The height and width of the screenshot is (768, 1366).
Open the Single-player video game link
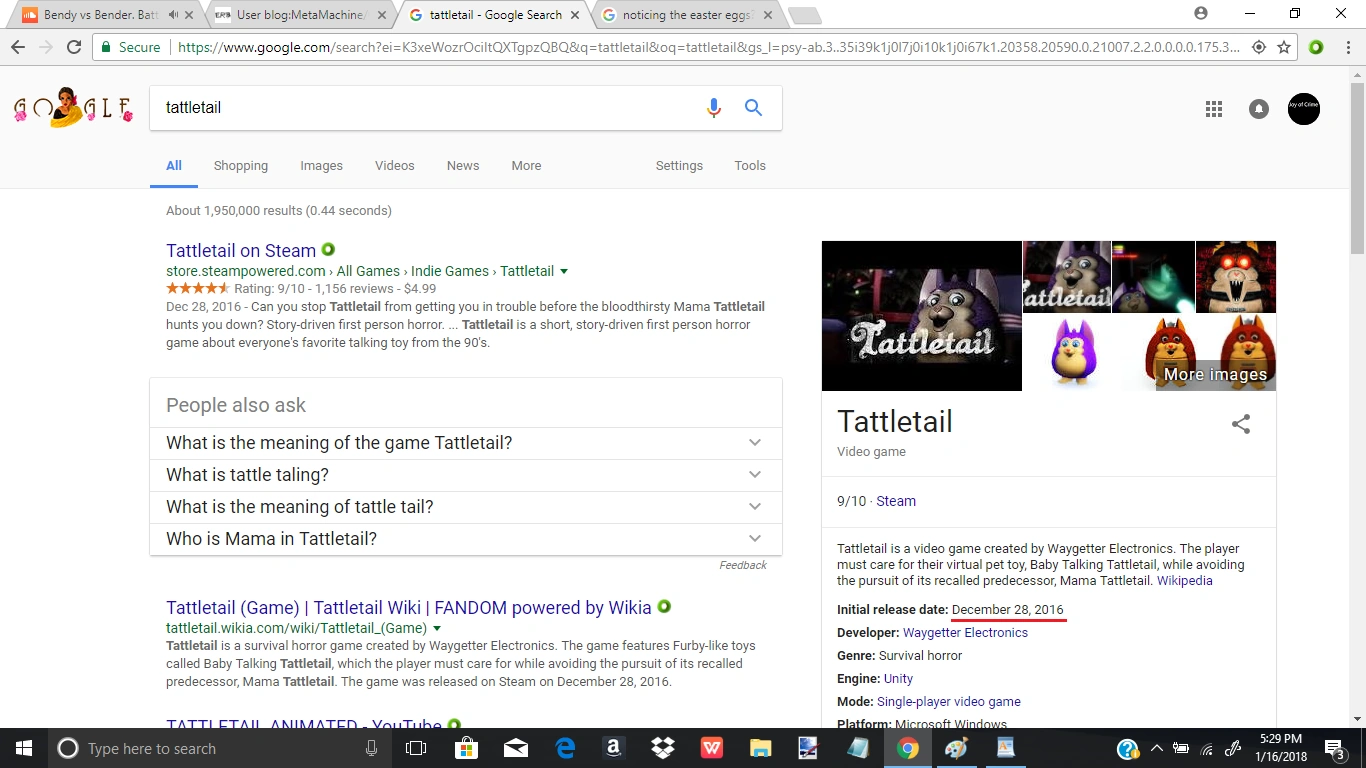[949, 702]
